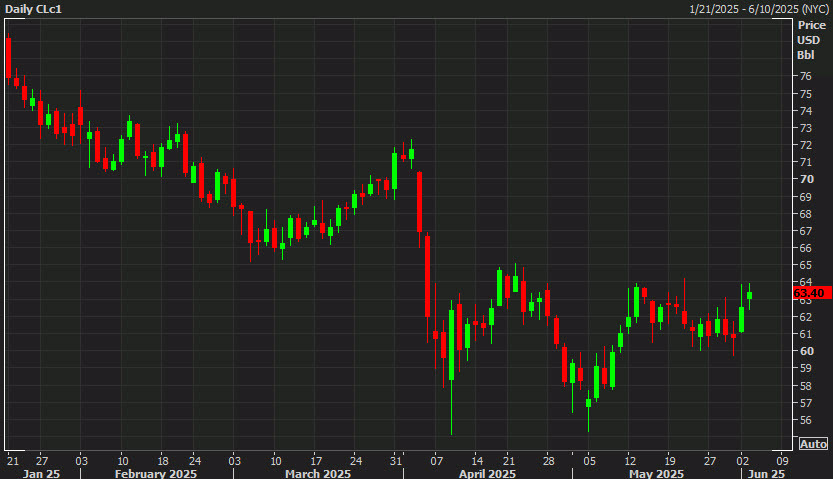Click the last green candlestick near 63.40
This screenshot has height=479, width=833.
point(750,295)
